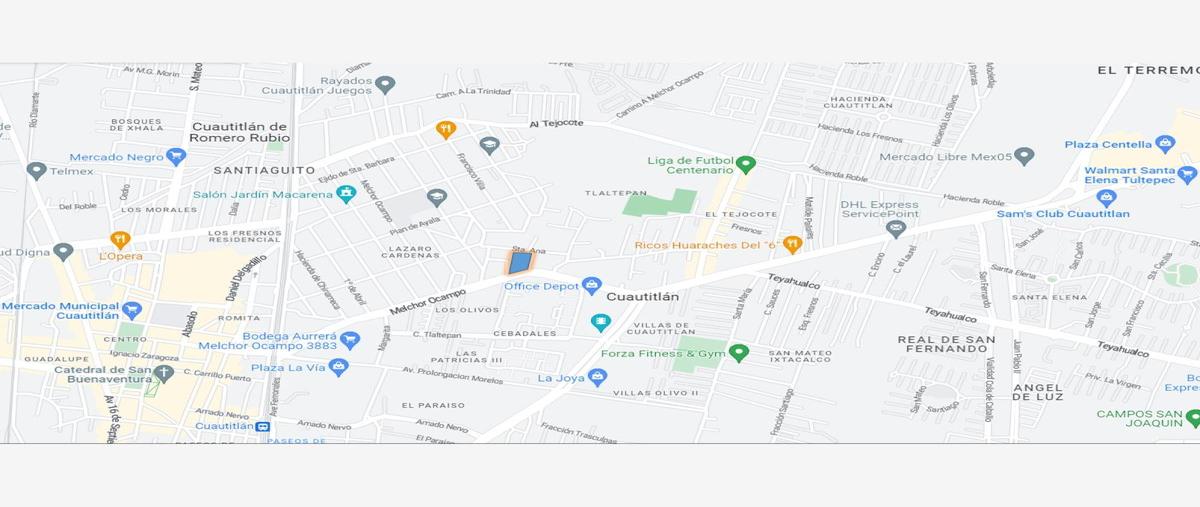The height and width of the screenshot is (507, 1200).
Task: Select the DHL Express ServicePoint pin
Action: click(896, 229)
